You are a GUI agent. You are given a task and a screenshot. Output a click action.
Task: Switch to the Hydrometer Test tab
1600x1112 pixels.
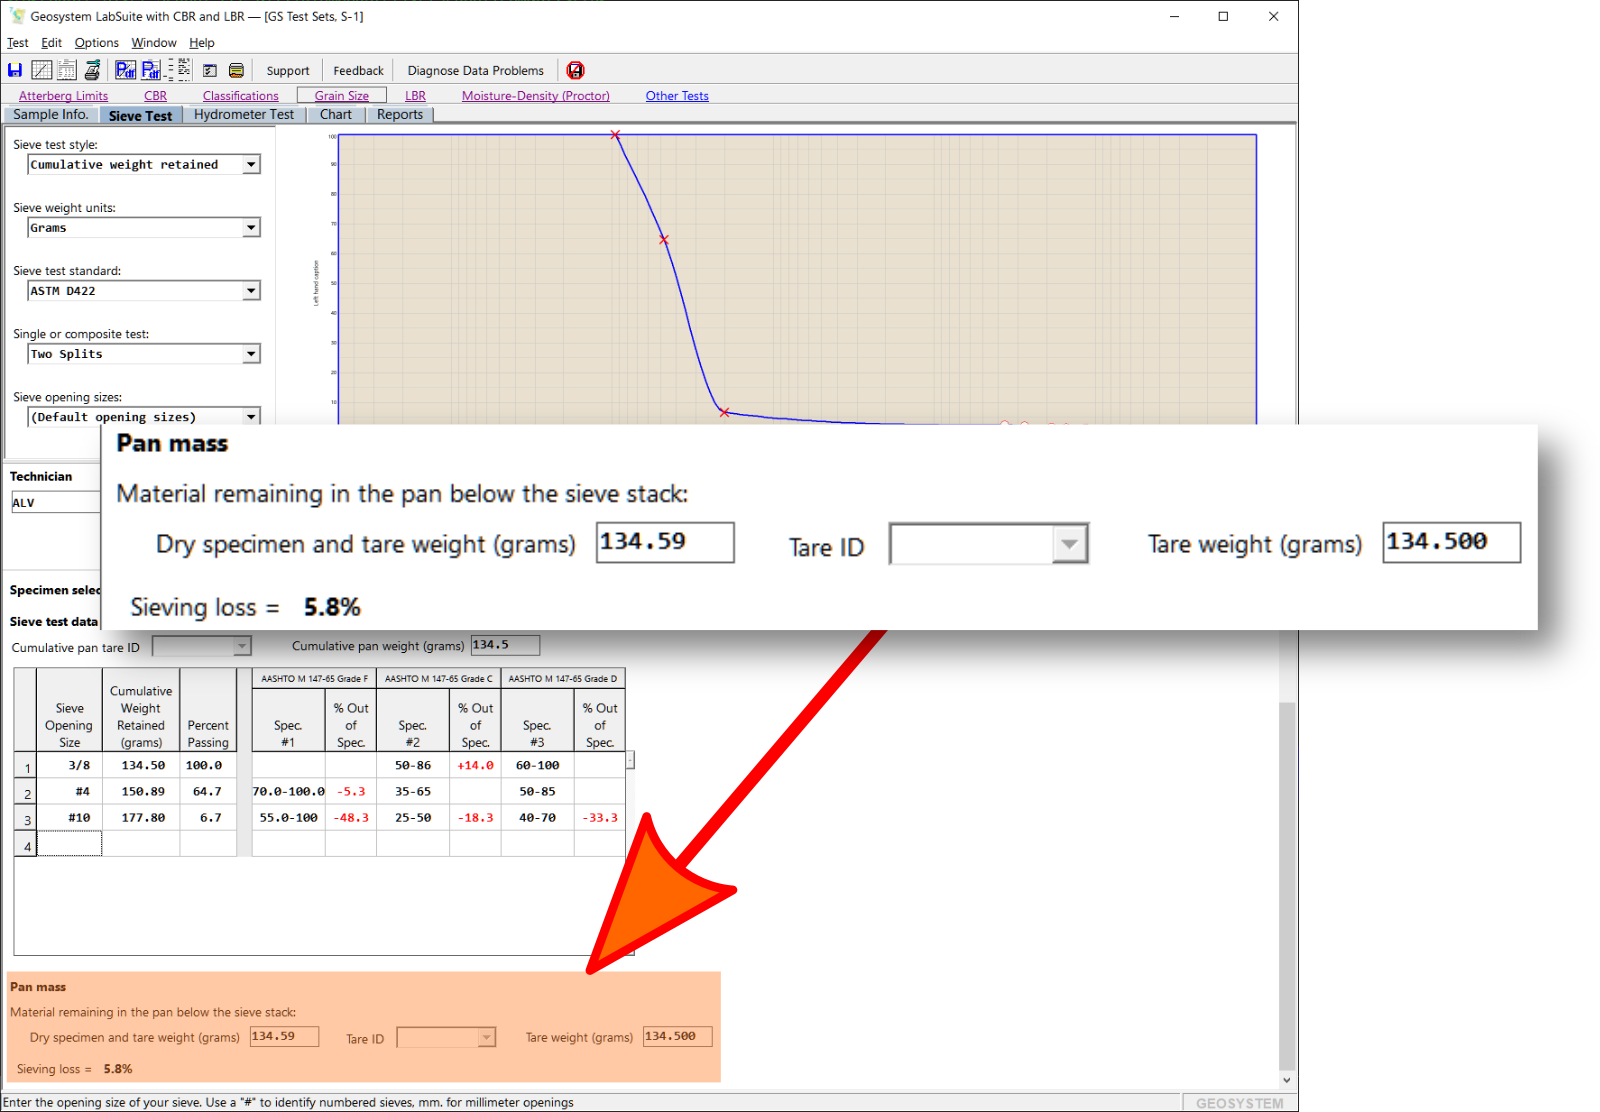point(244,115)
